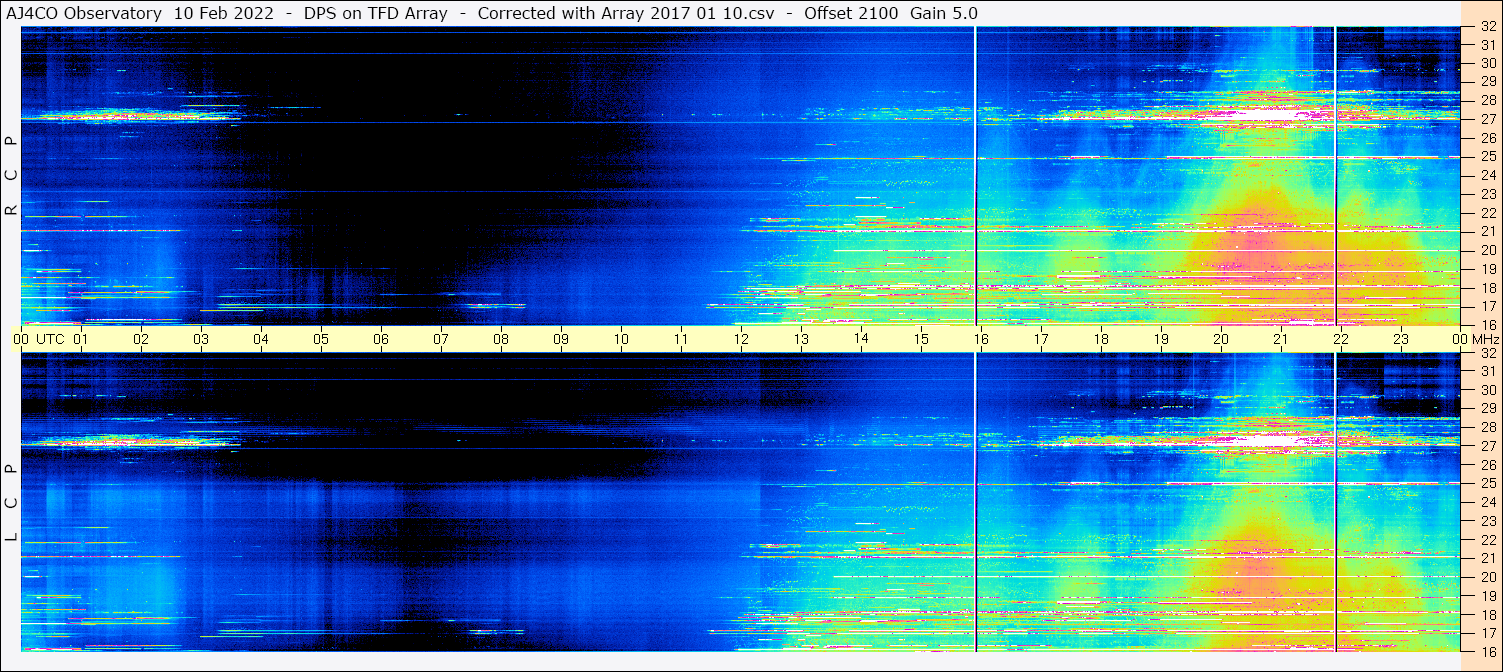Select hour label 10 on time axis
This screenshot has height=672, width=1503.
coord(621,339)
